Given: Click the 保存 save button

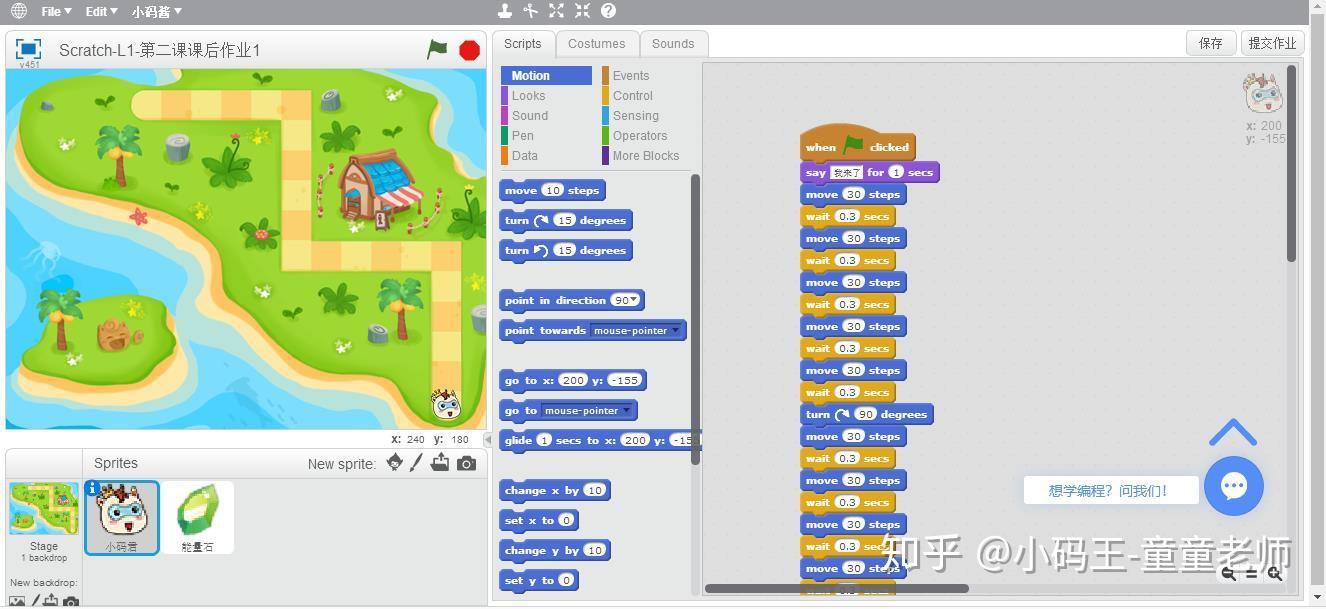Looking at the screenshot, I should click(x=1211, y=43).
